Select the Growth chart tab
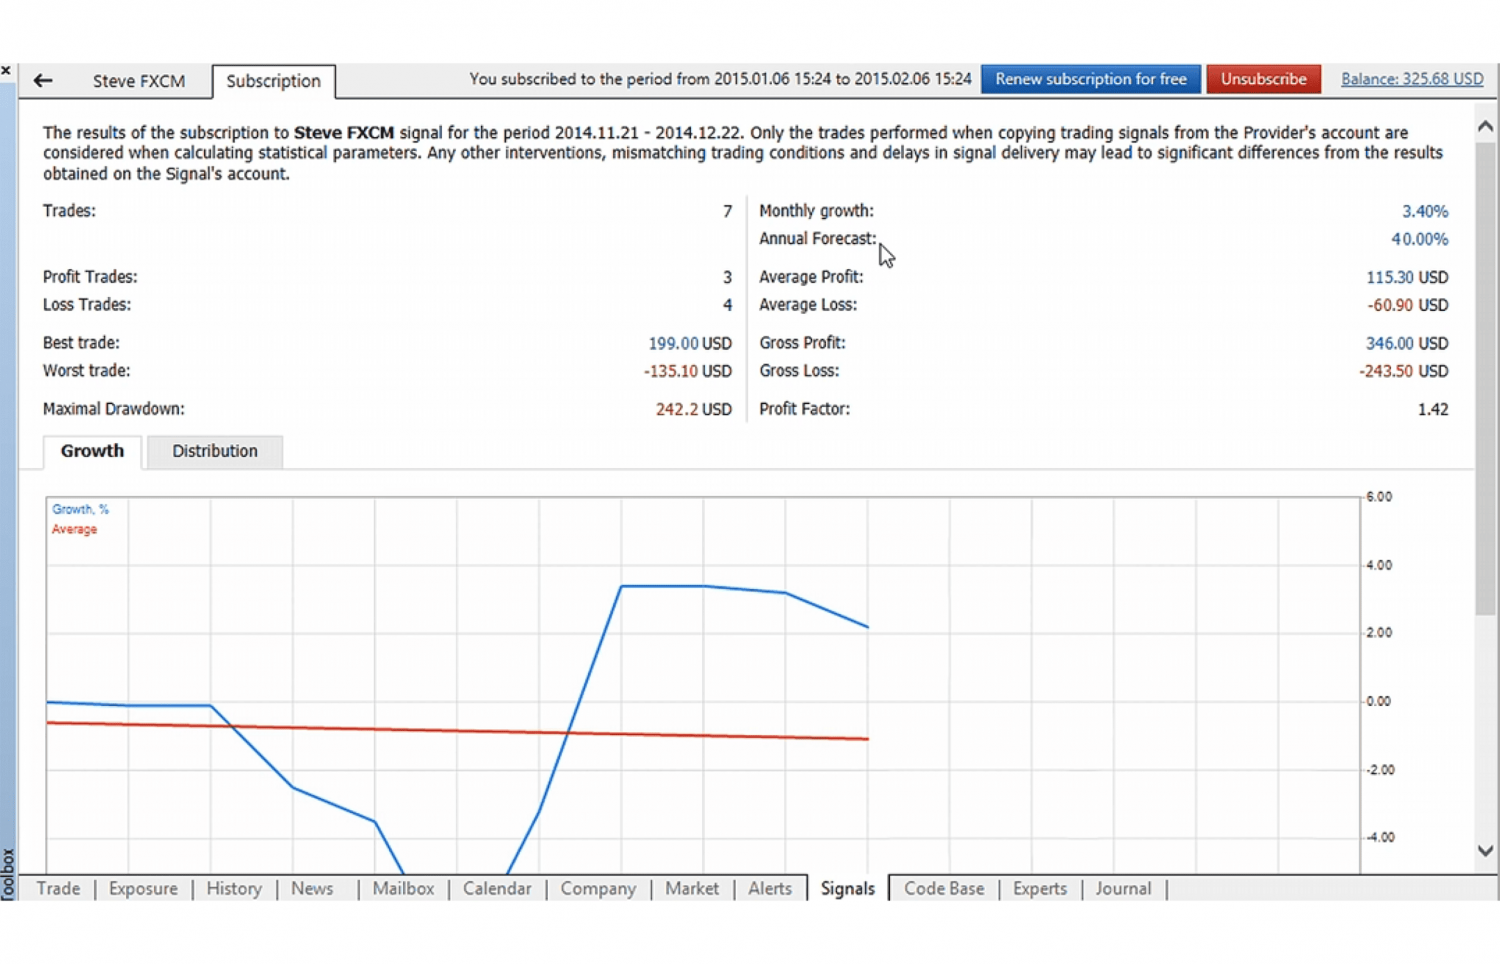The height and width of the screenshot is (964, 1500). pos(92,451)
